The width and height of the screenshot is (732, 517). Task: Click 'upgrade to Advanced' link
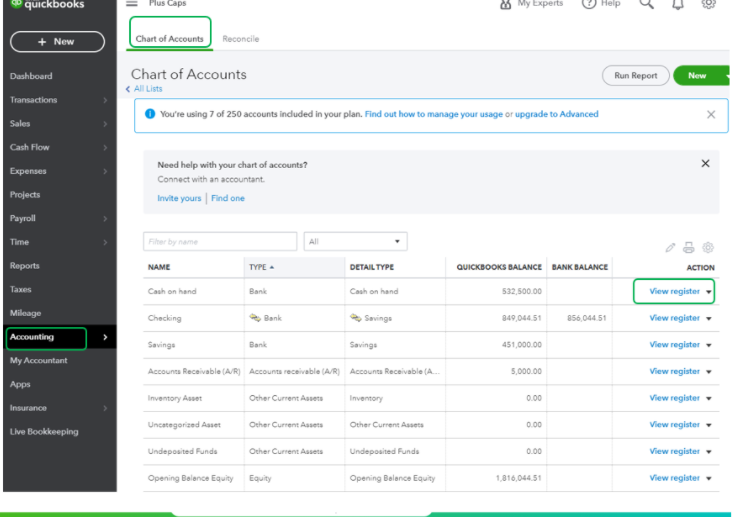(556, 114)
